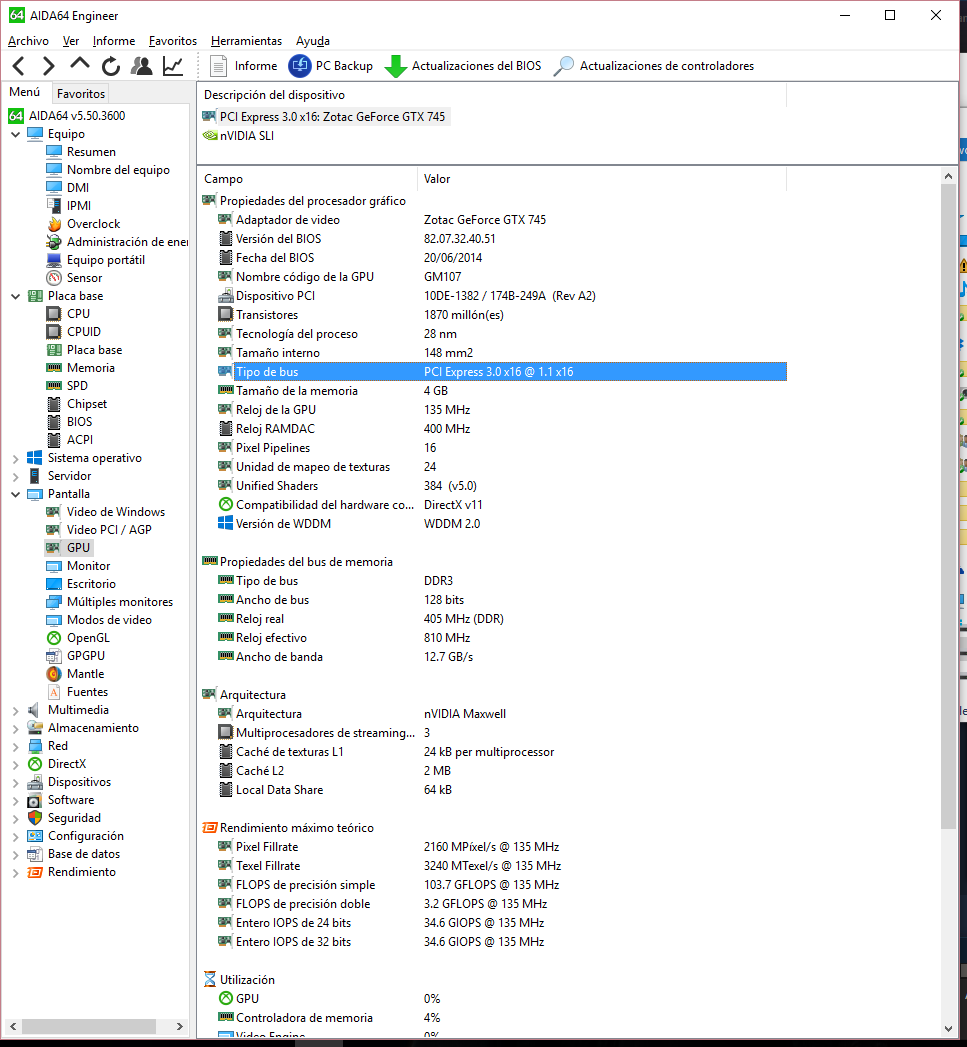The height and width of the screenshot is (1047, 967).
Task: Select the Fuentes fonts icon
Action: click(x=53, y=692)
